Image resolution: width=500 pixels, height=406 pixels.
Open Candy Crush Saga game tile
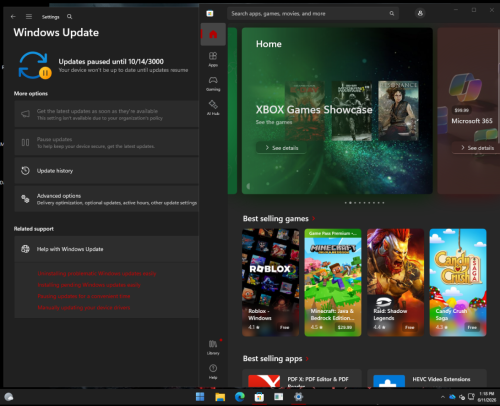458,282
